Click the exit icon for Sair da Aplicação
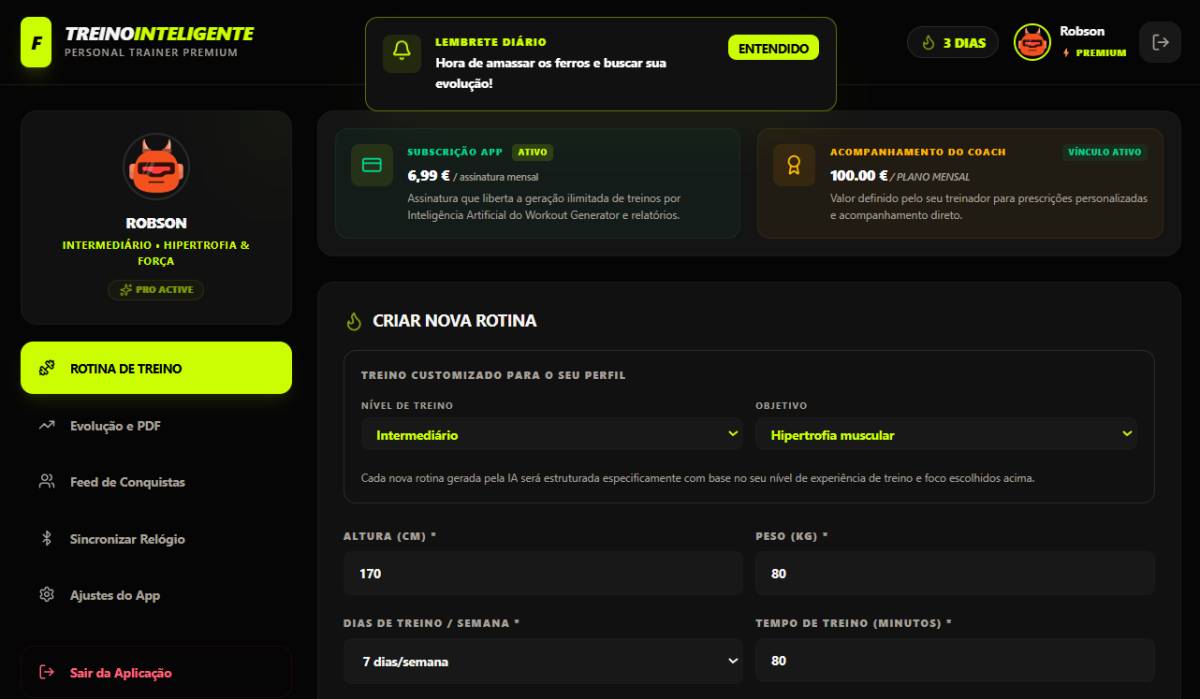The image size is (1200, 699). [46, 672]
